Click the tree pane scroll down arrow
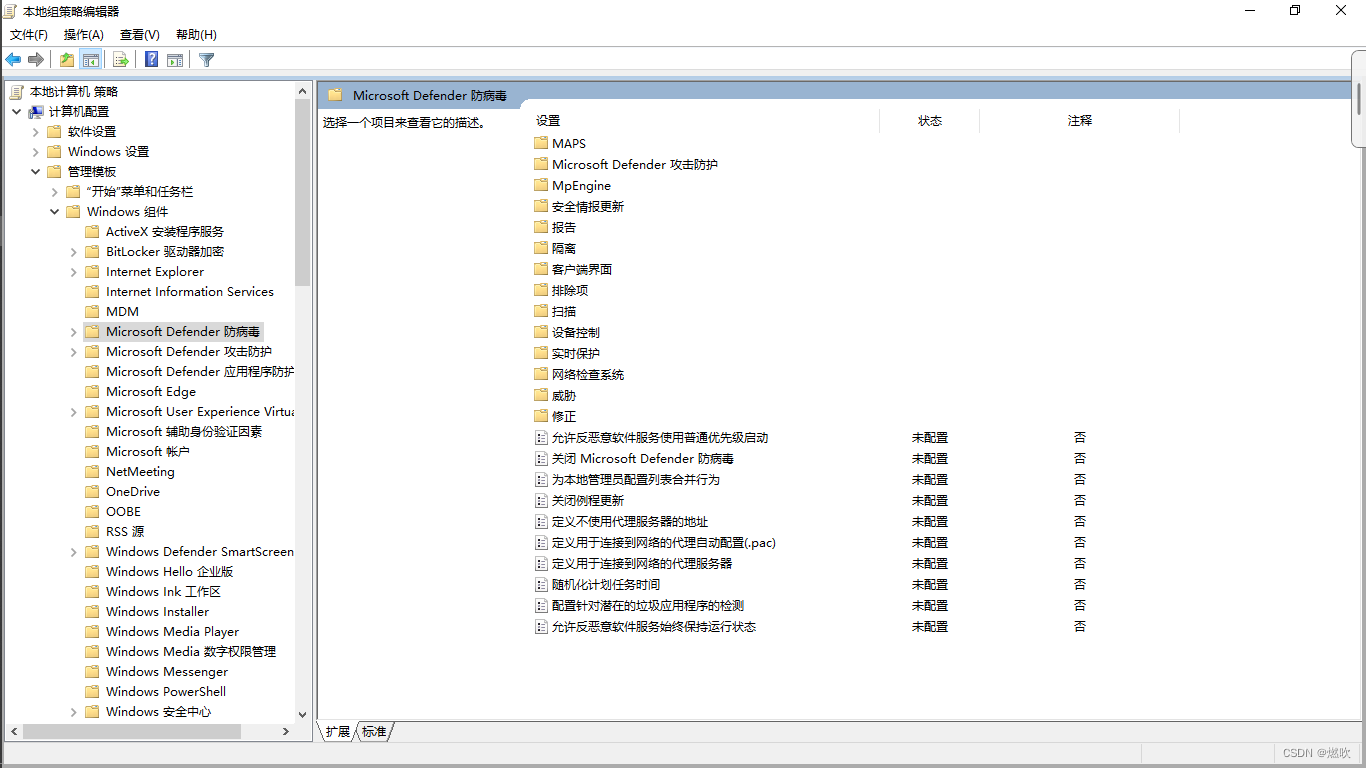Screen dimensions: 1366x768 pos(303,714)
